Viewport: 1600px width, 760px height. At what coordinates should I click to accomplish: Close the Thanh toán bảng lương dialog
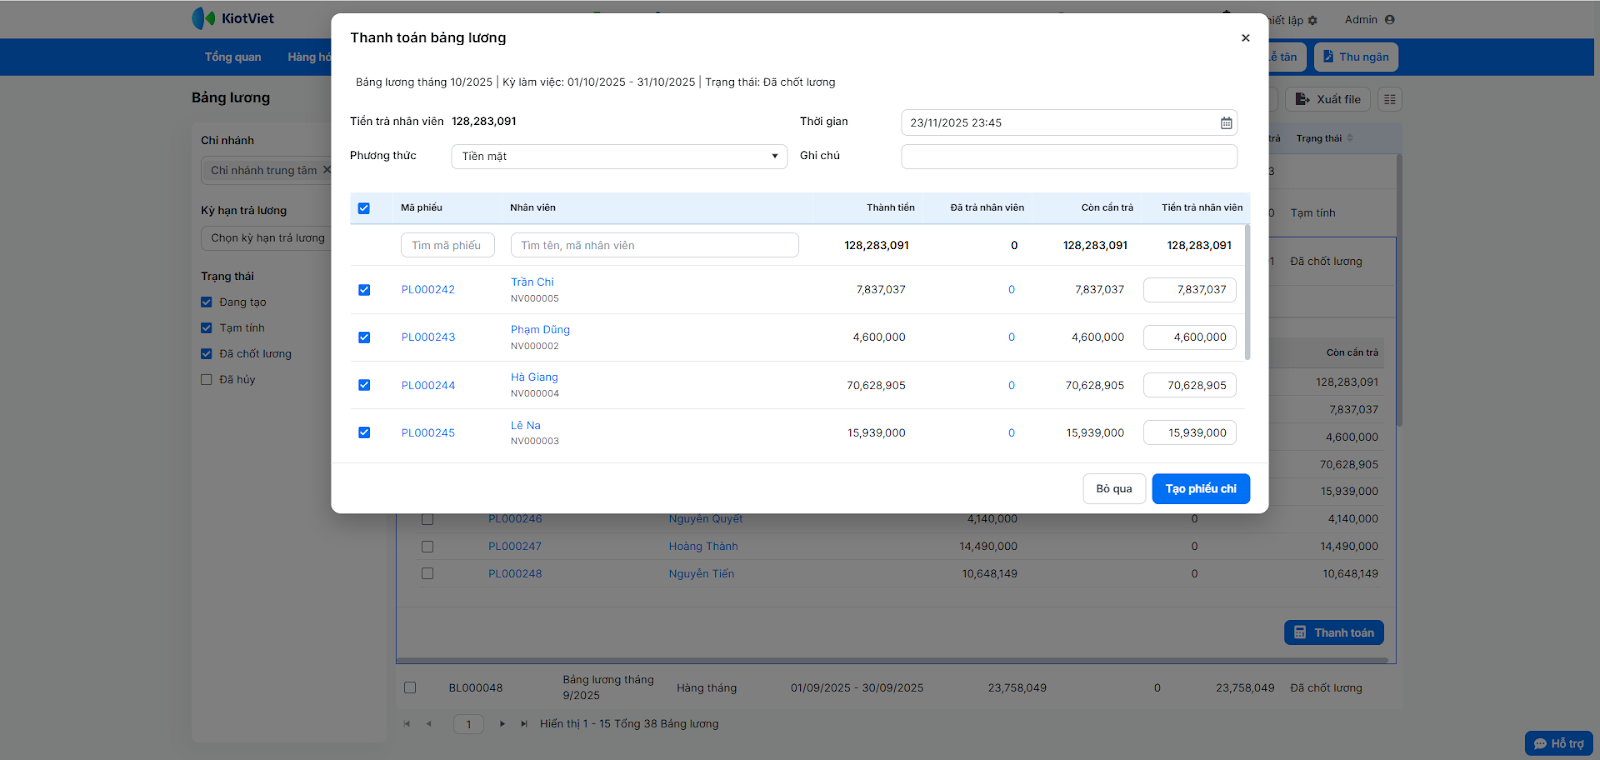pos(1245,38)
